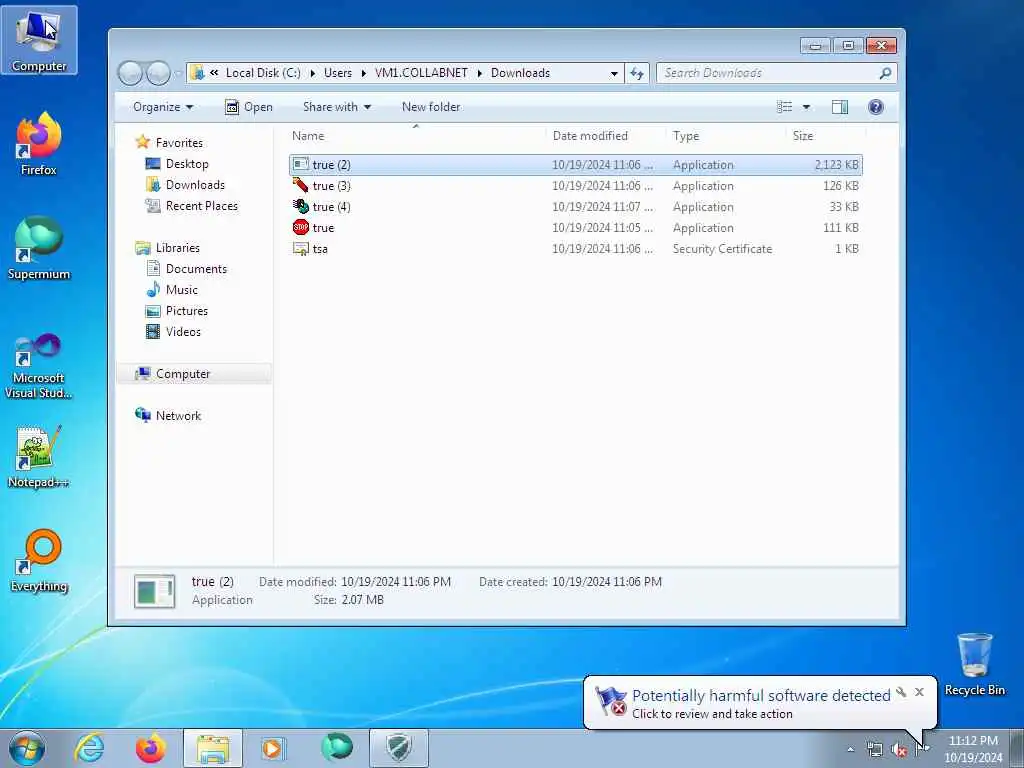Screen dimensions: 1024x768
Task: Open Firefox from the taskbar
Action: tap(150, 748)
